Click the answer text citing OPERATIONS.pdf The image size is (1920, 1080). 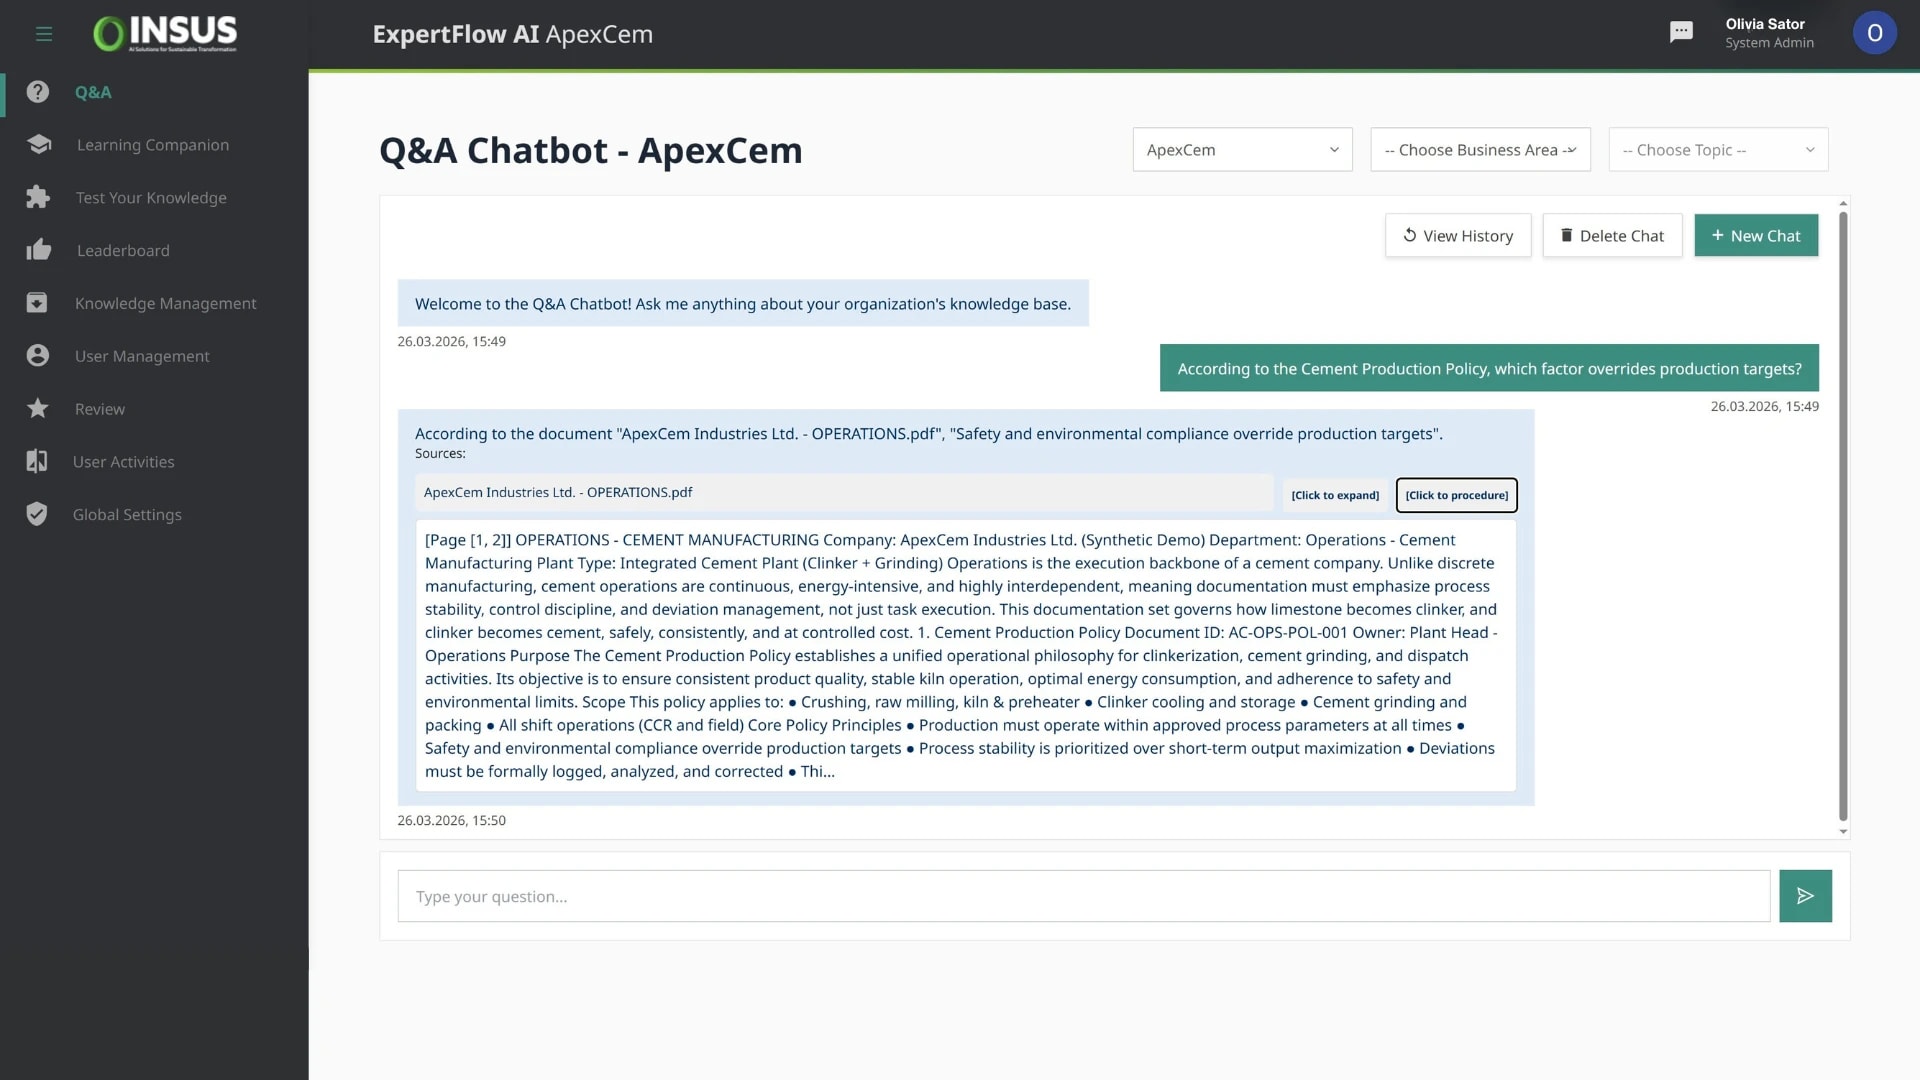[x=929, y=433]
